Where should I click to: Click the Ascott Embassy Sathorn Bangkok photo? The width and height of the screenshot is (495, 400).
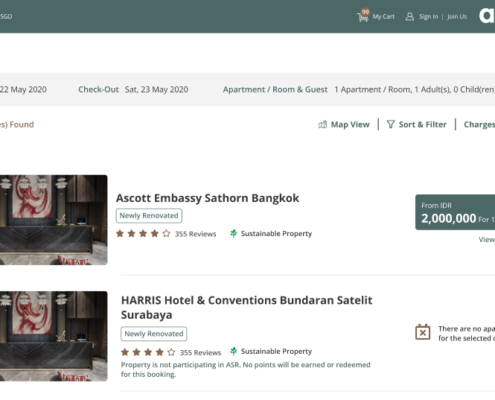[x=54, y=220]
